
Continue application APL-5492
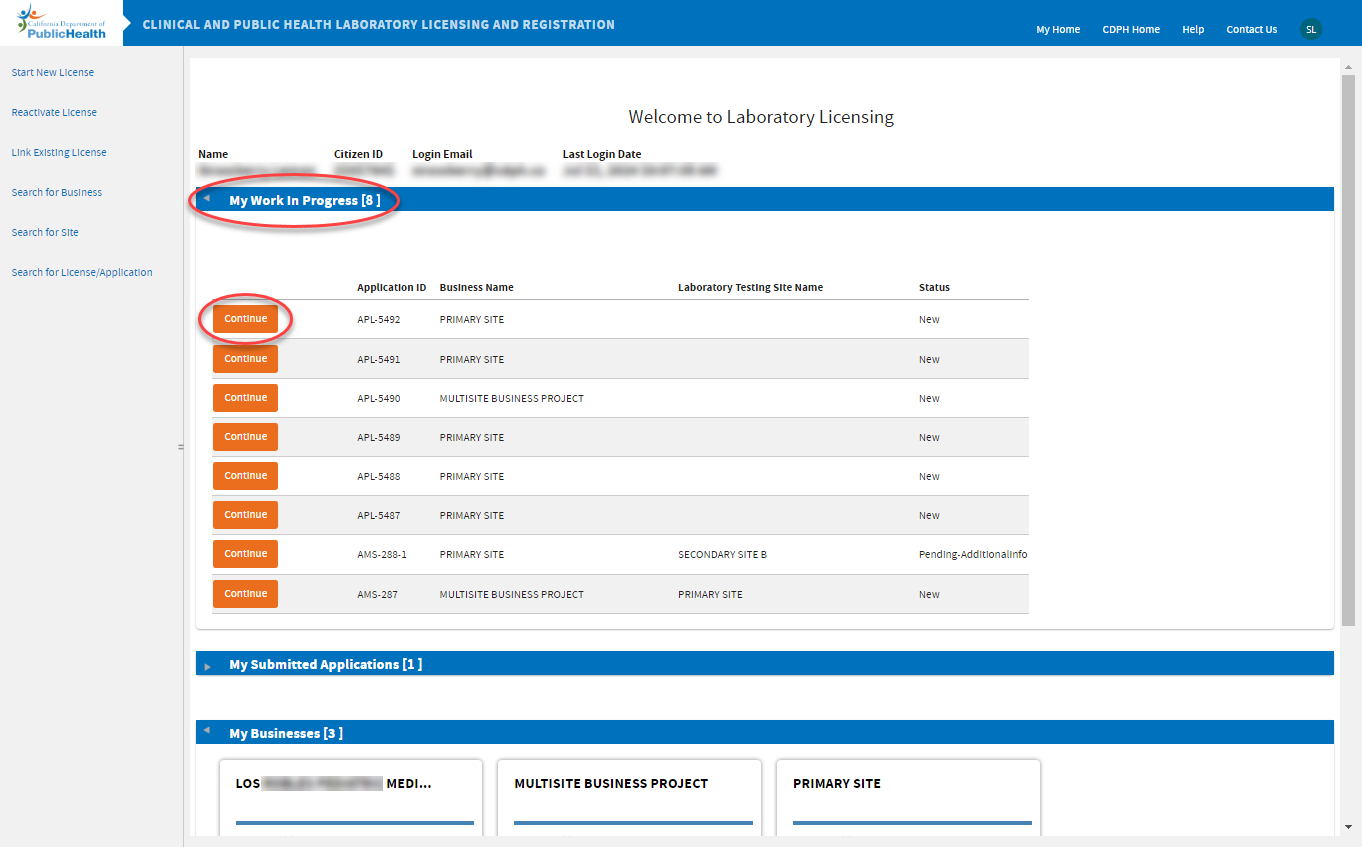(x=245, y=319)
